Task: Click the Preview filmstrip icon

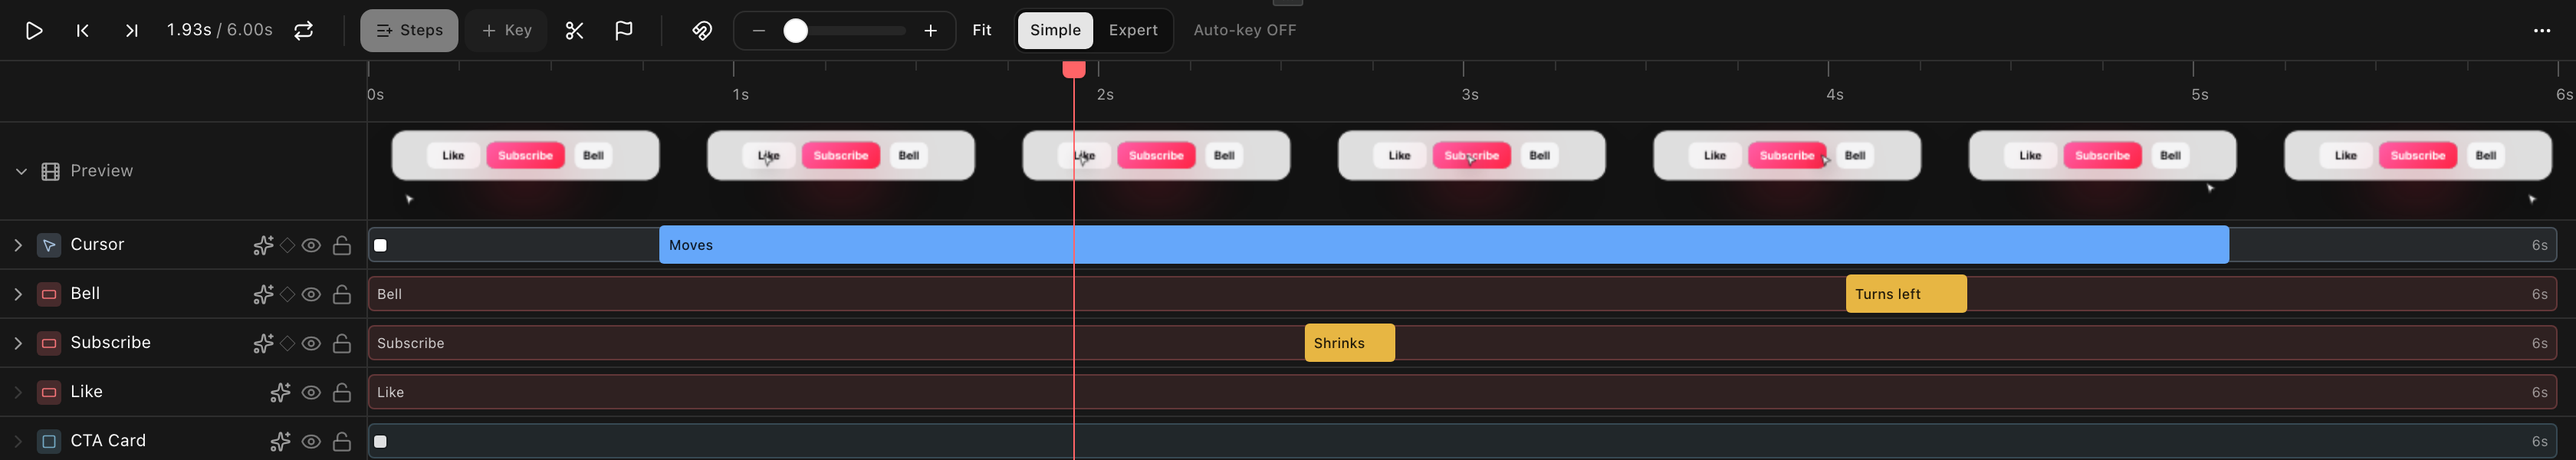Action: pos(50,172)
